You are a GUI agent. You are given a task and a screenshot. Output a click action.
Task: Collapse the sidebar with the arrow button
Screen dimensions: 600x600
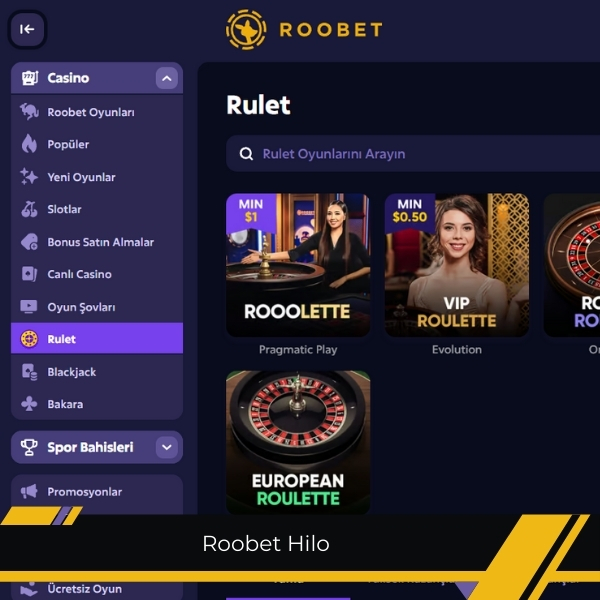click(x=27, y=29)
